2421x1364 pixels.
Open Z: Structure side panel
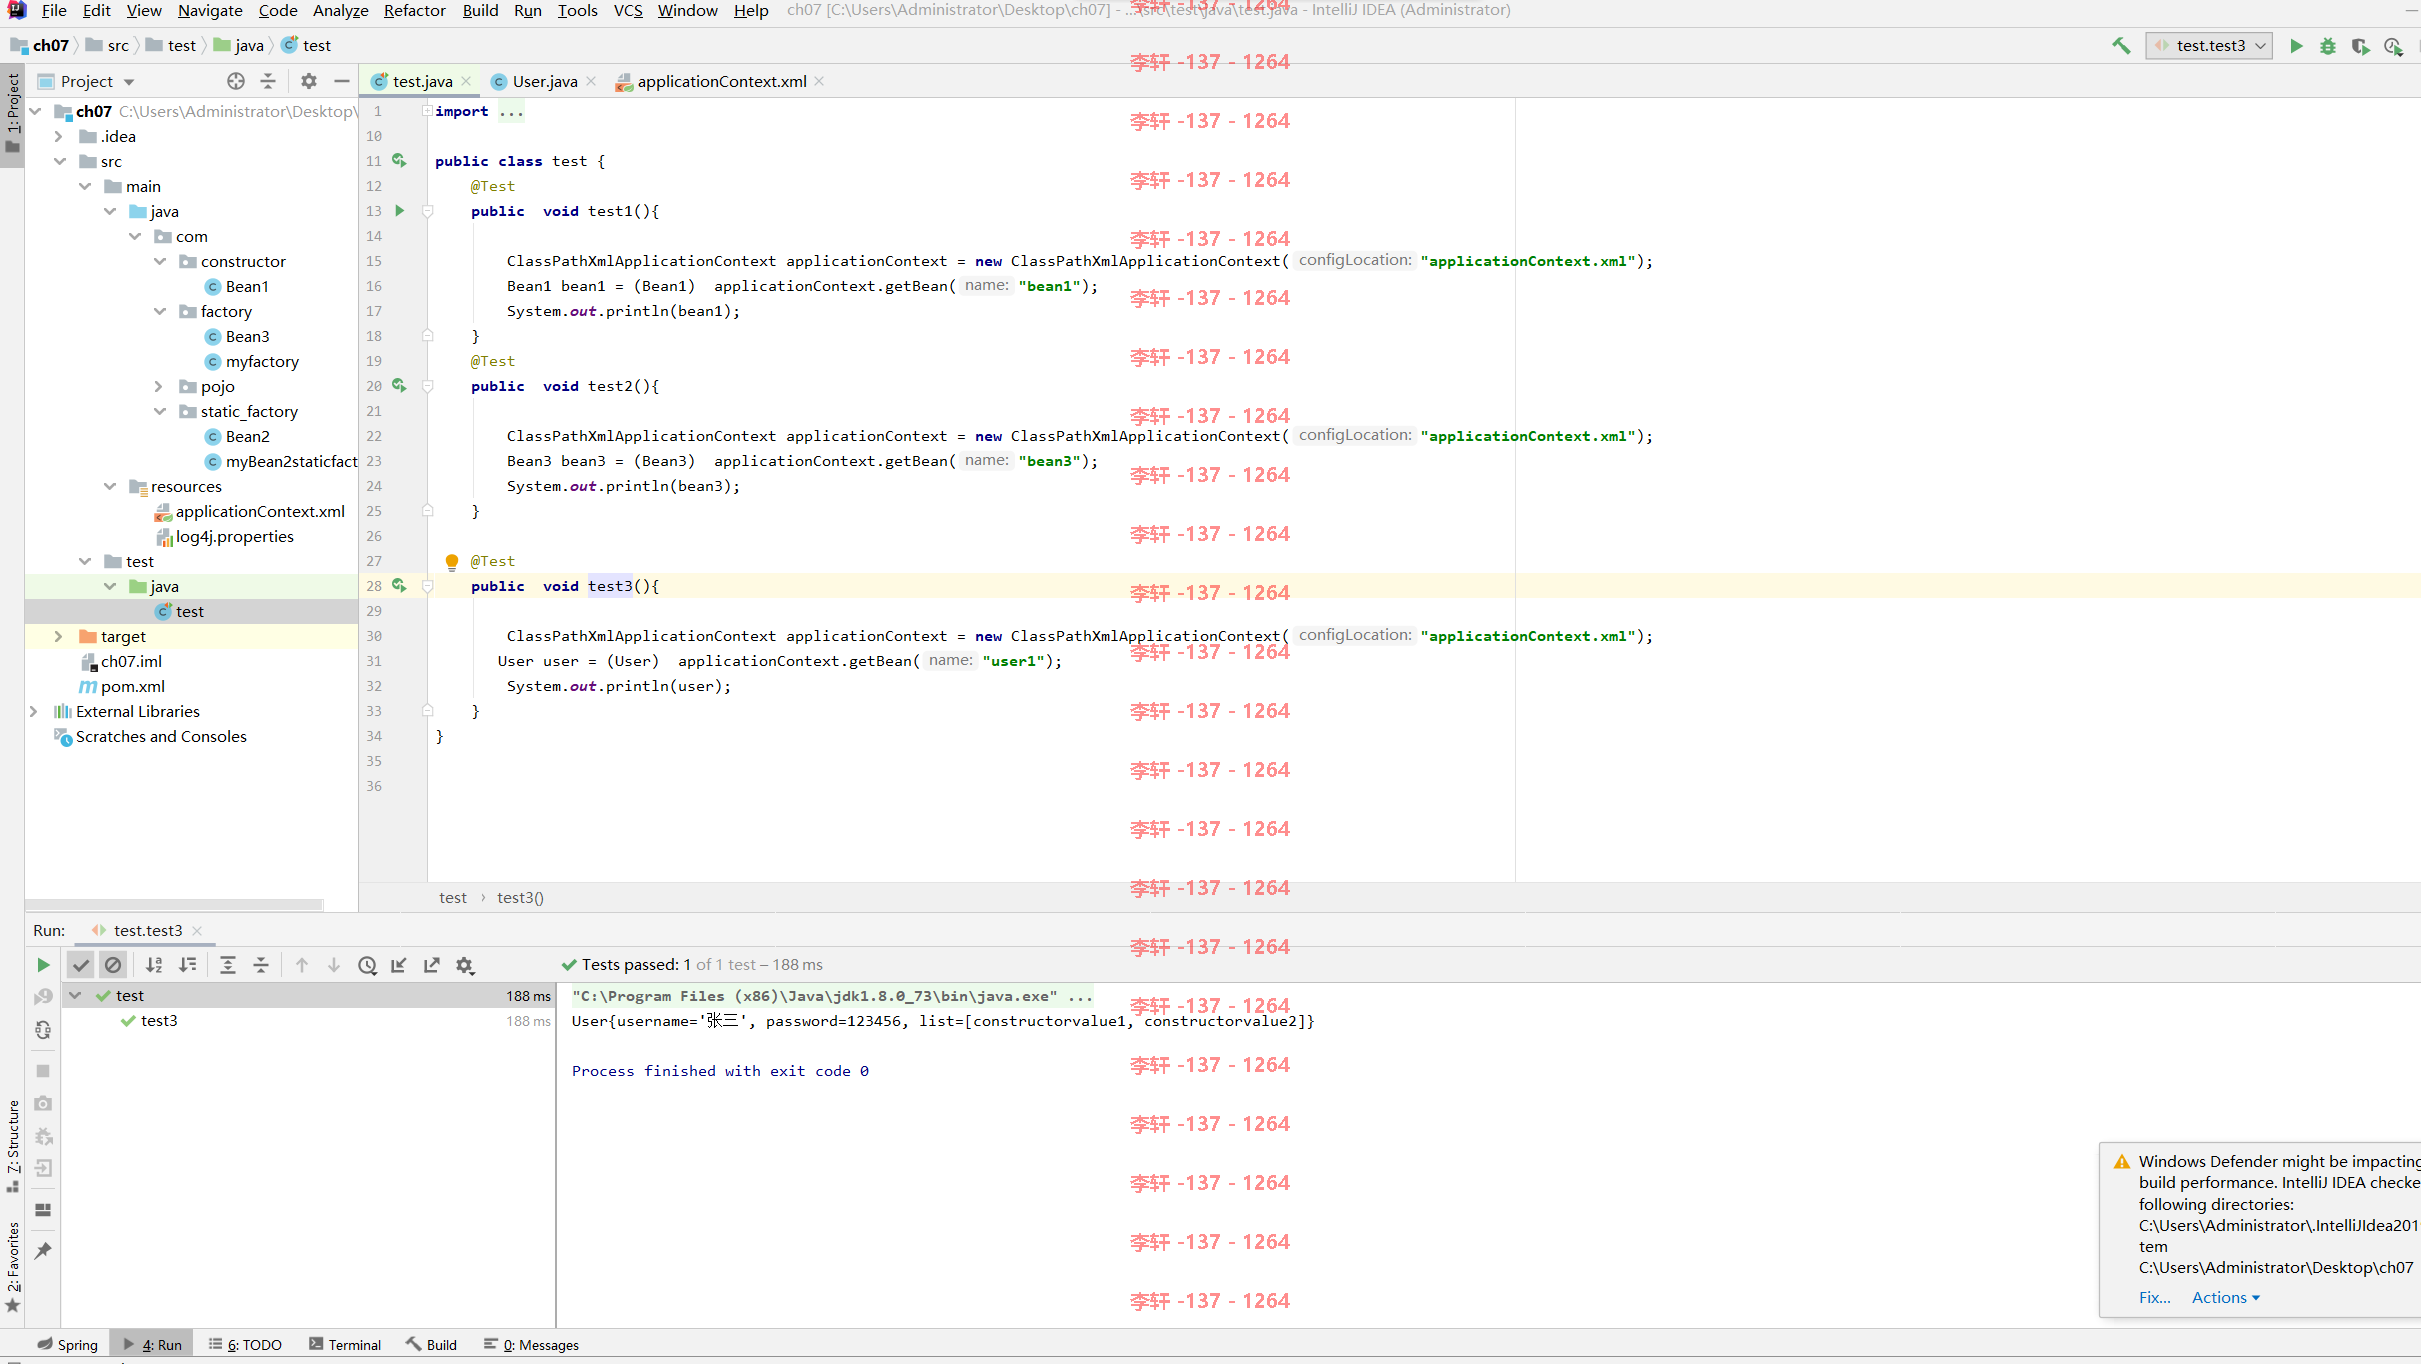13,1146
